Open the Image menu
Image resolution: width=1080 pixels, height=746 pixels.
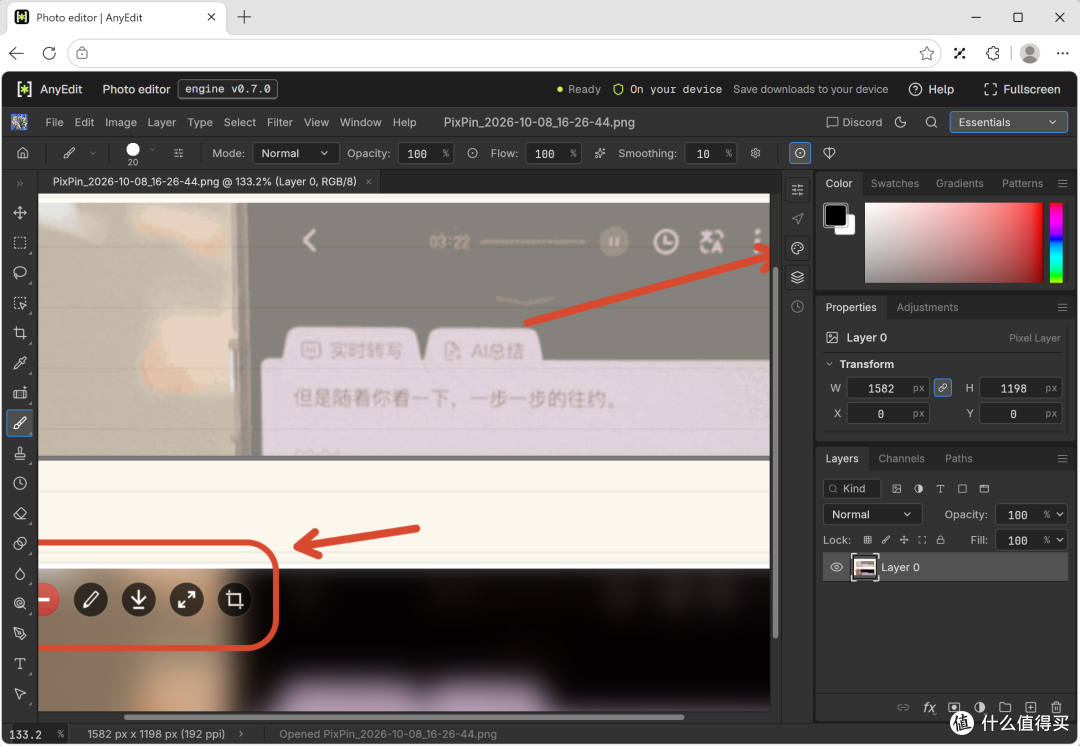121,122
